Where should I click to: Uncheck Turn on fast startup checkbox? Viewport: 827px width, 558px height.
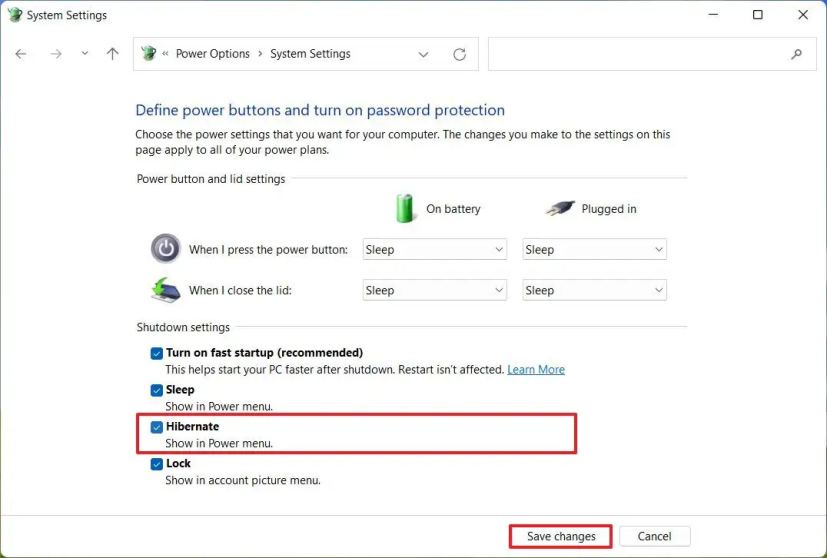[x=157, y=353]
